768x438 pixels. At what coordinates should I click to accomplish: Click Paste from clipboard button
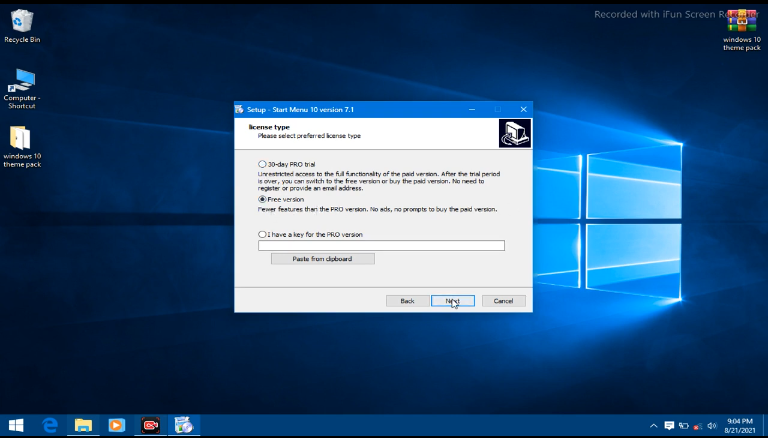coord(323,259)
